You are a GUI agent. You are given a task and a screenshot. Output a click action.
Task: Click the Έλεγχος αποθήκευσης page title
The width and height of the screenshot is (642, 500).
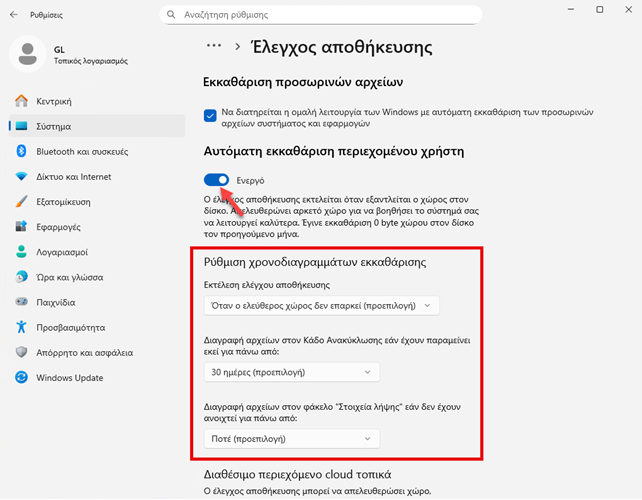342,47
